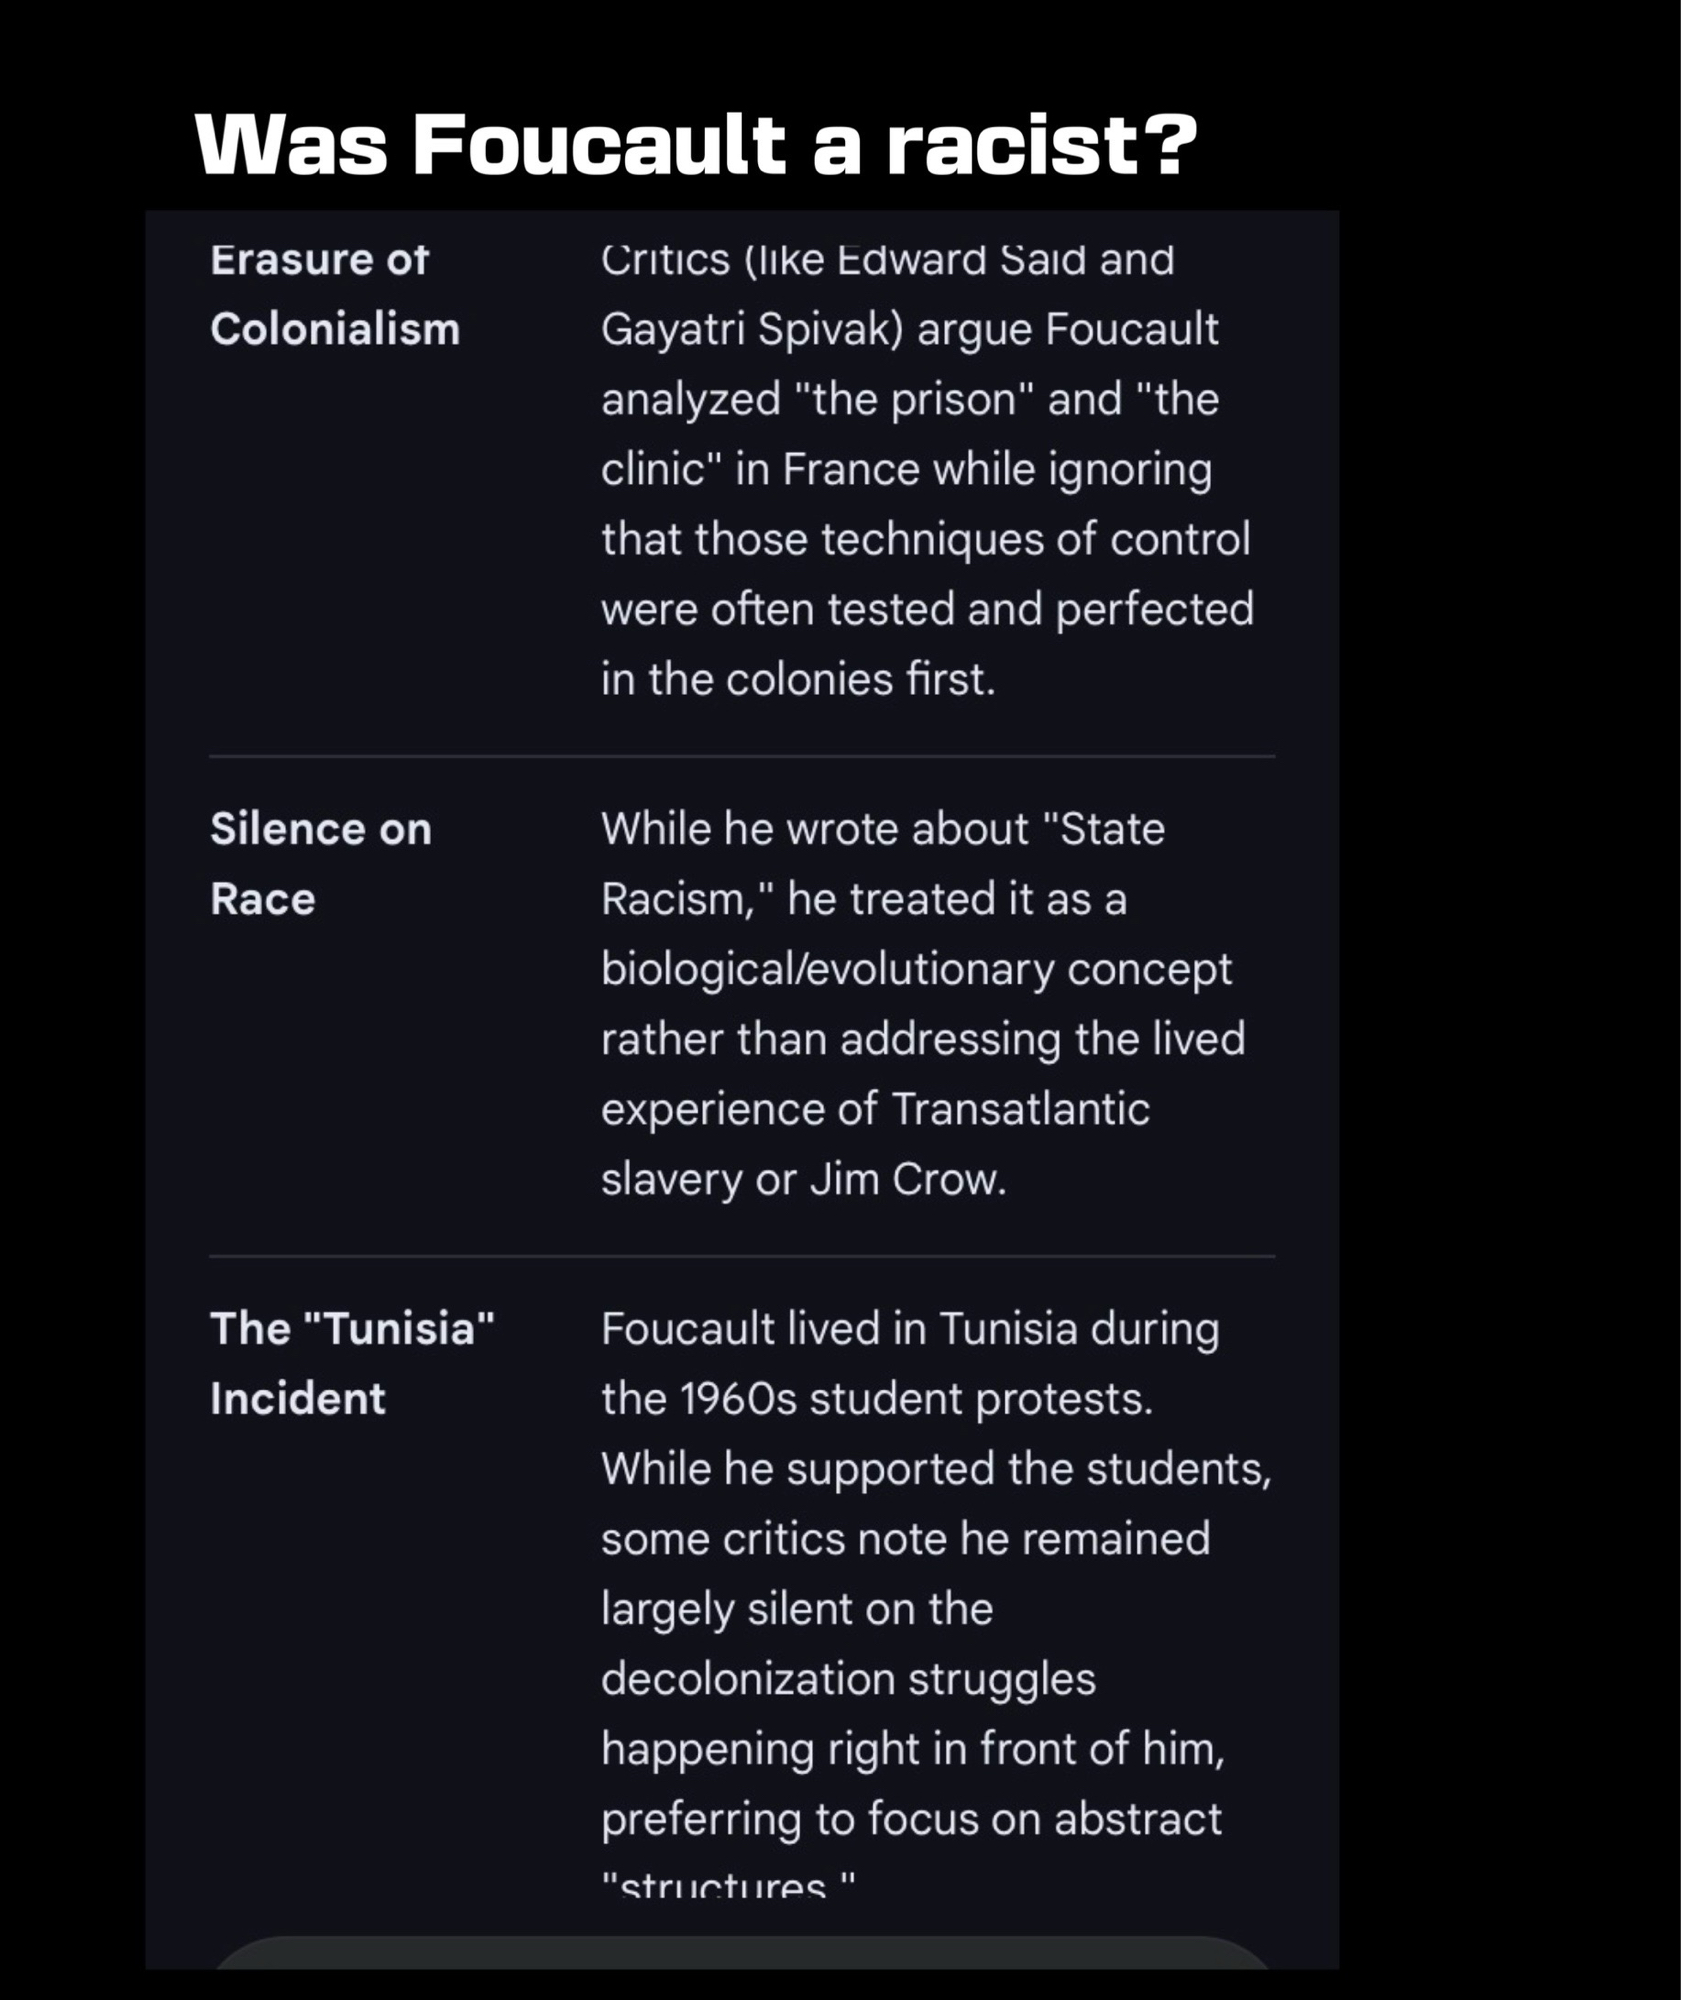Viewport: 1681px width, 2000px height.
Task: Click the line "While he supported the students,"
Action: pos(935,1469)
